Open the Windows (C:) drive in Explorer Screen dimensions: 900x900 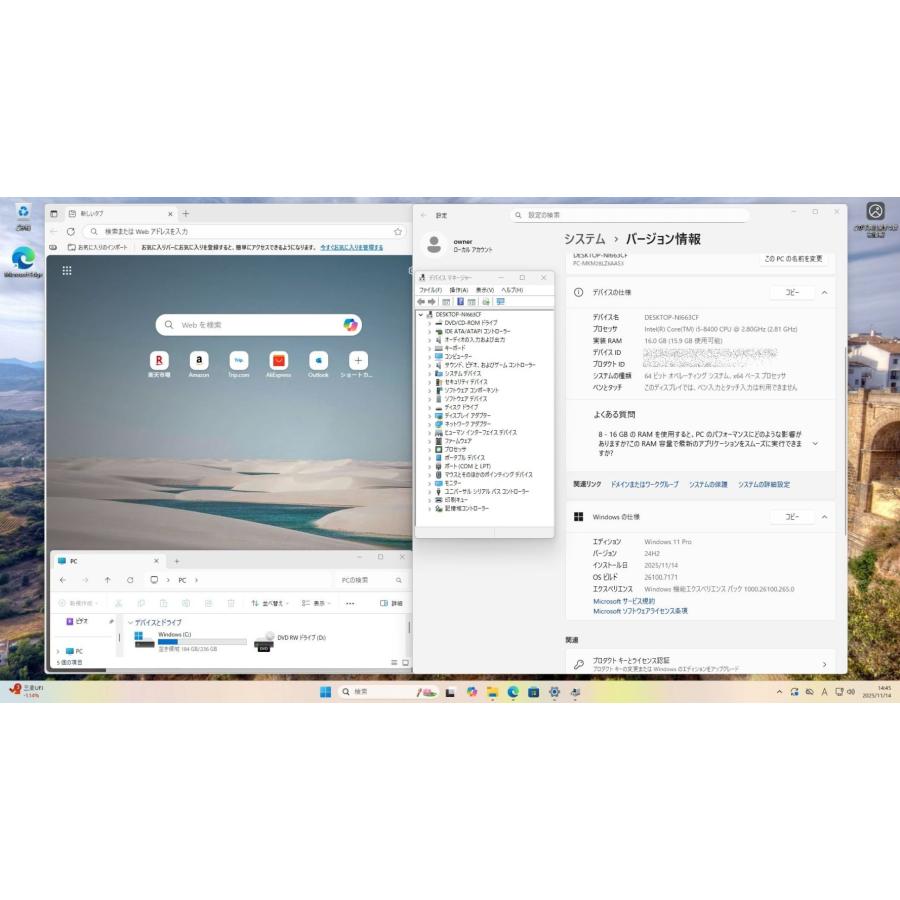pos(189,641)
